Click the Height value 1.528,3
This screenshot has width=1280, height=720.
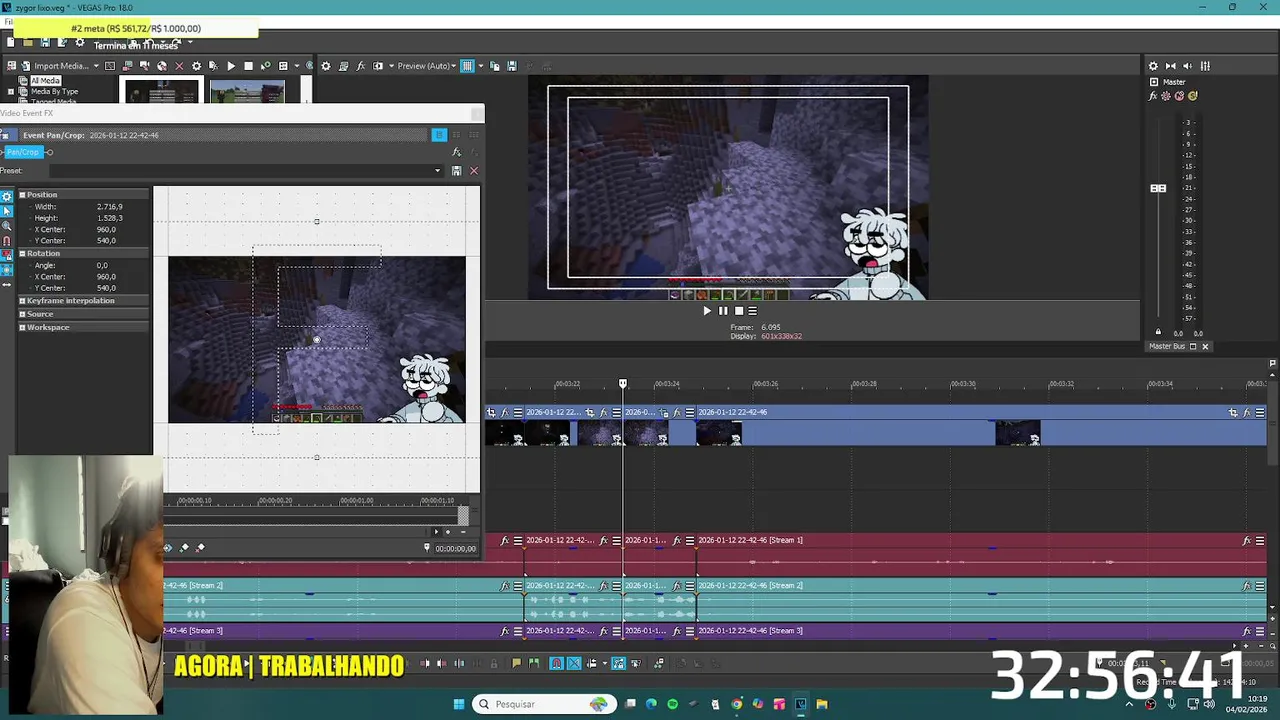pyautogui.click(x=110, y=218)
